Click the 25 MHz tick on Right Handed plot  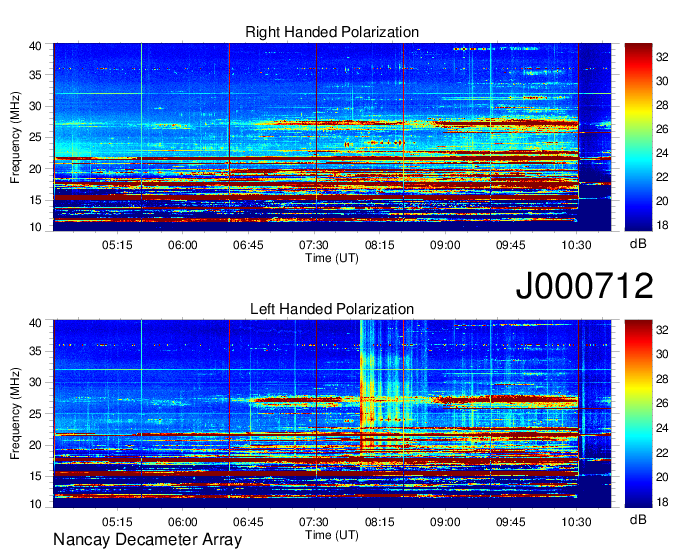point(35,137)
